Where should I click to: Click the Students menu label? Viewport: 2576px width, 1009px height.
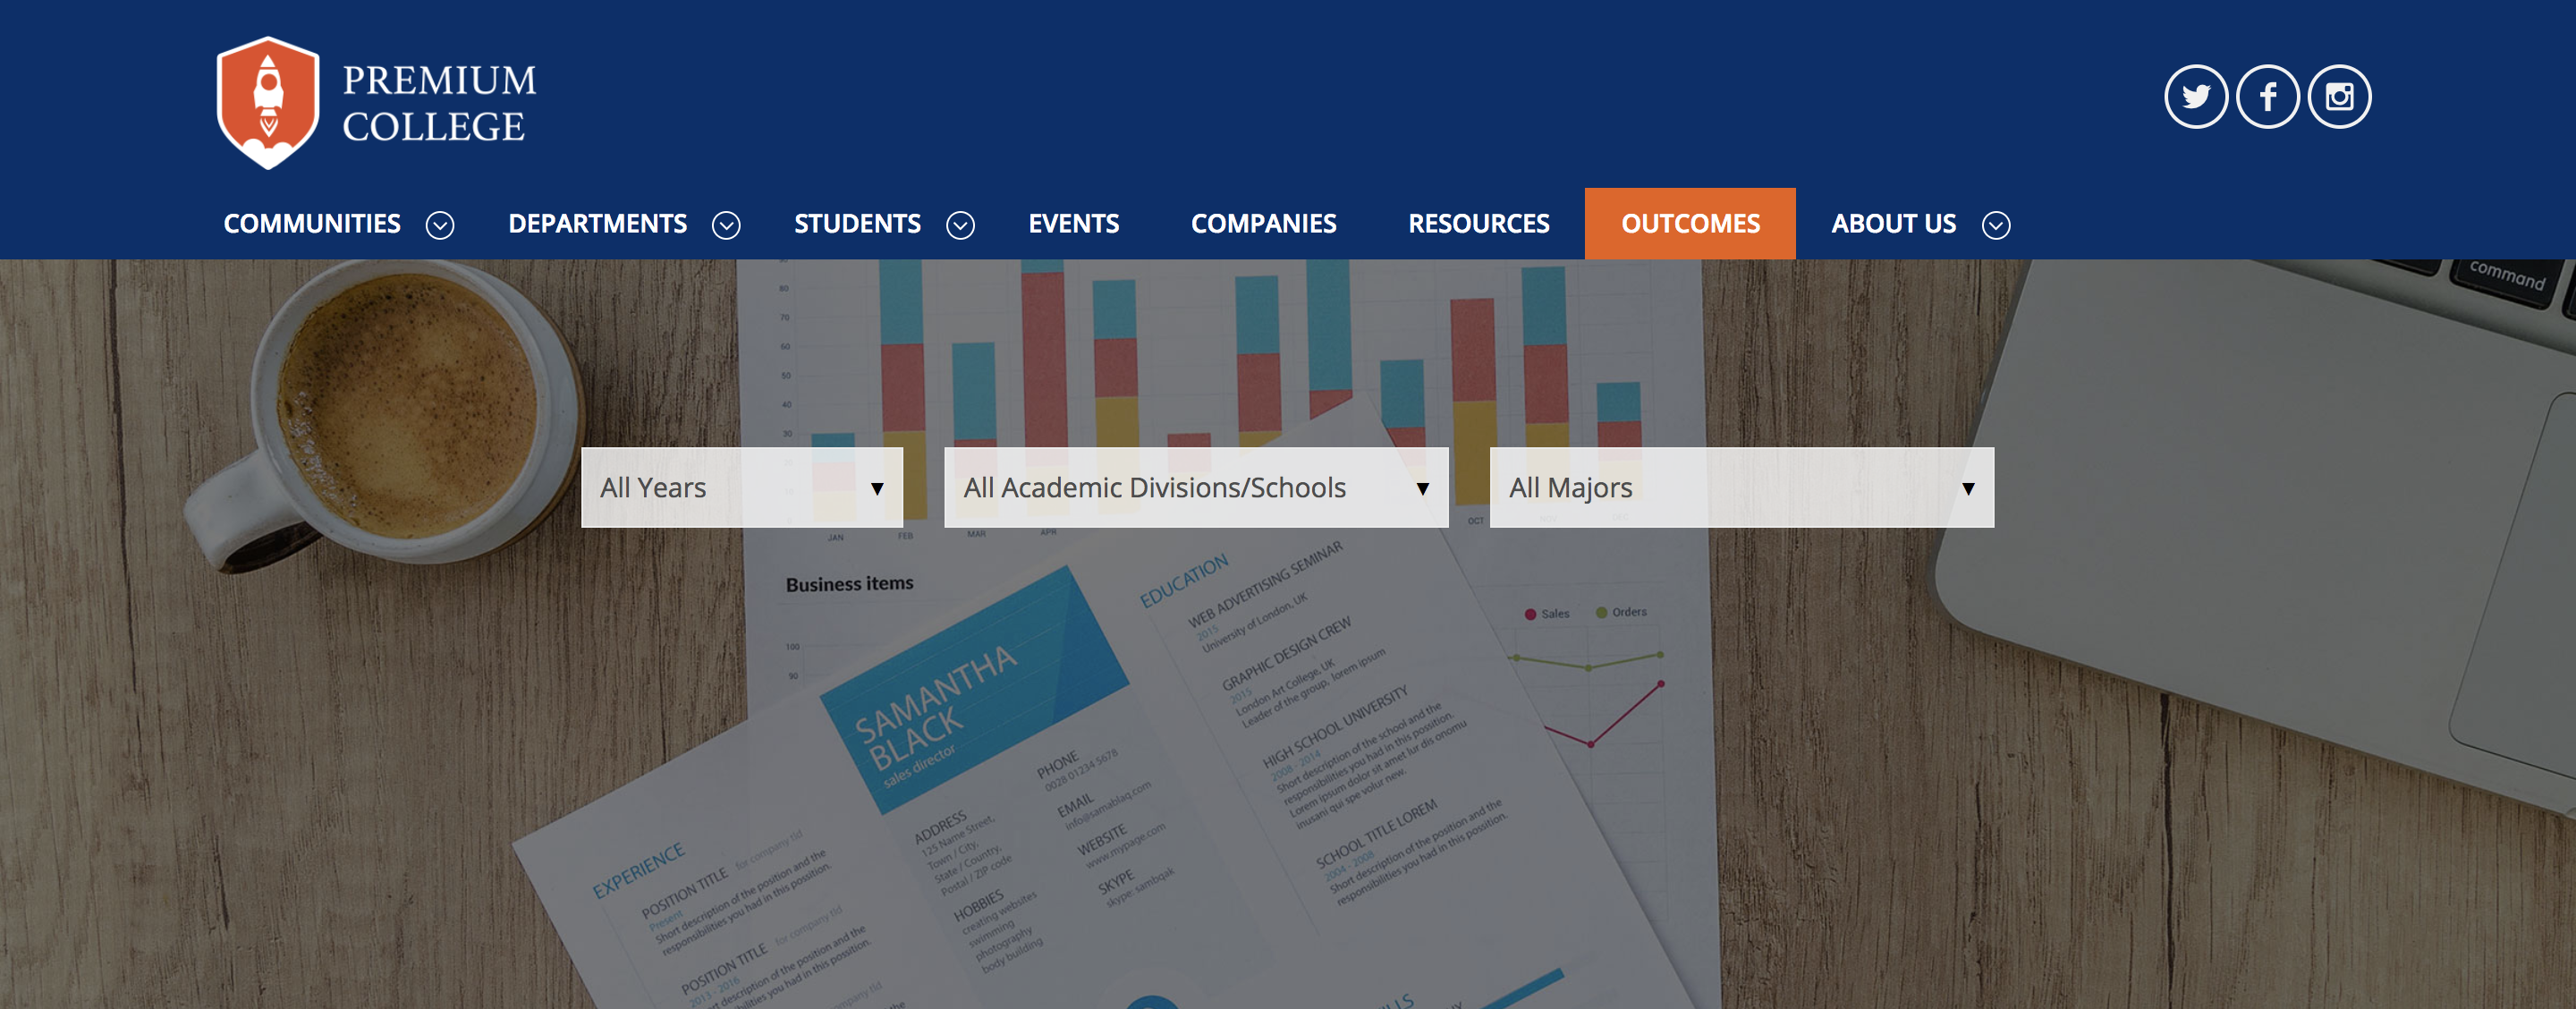[x=857, y=224]
